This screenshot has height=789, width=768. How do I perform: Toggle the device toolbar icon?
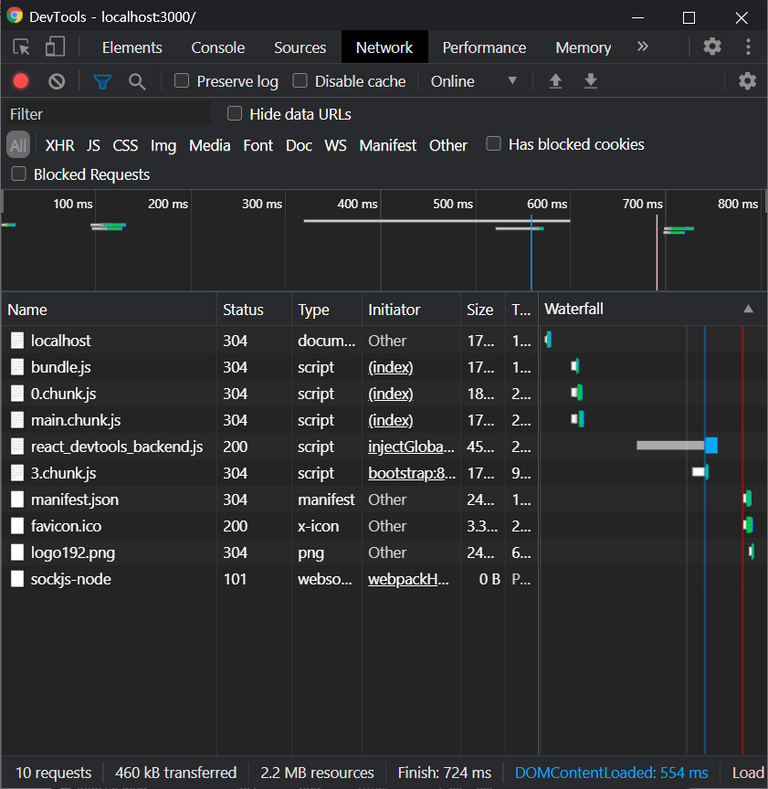coord(55,47)
